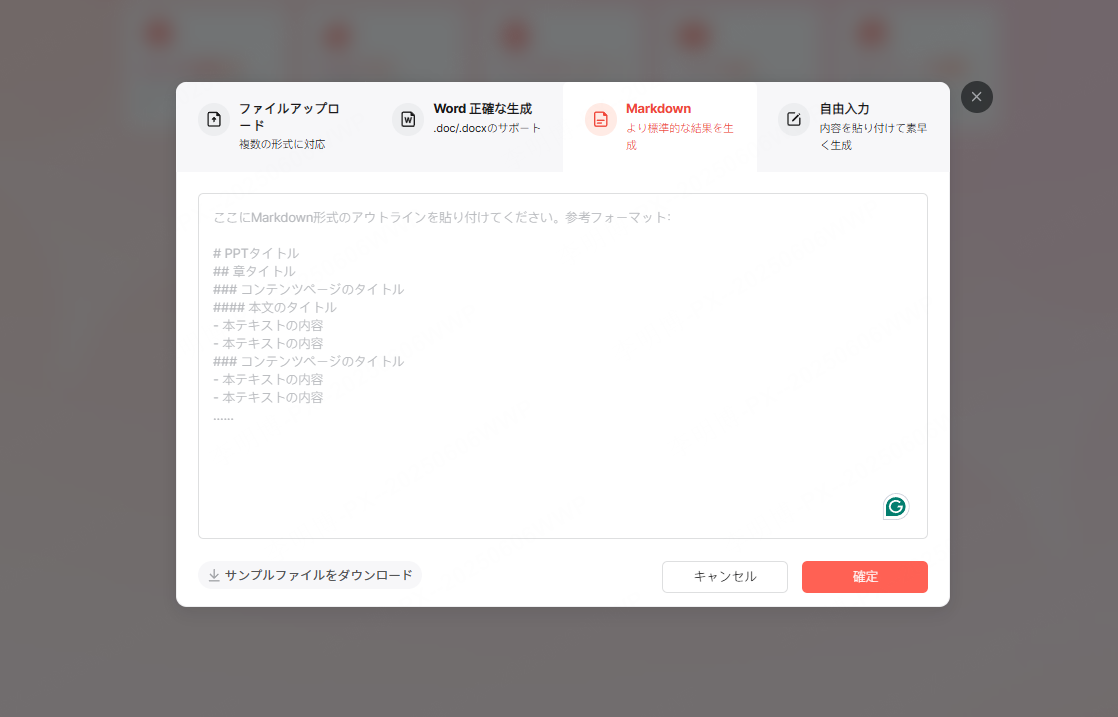This screenshot has height=717, width=1118.
Task: Click the pen icon next to 自由入力
Action: (x=793, y=119)
